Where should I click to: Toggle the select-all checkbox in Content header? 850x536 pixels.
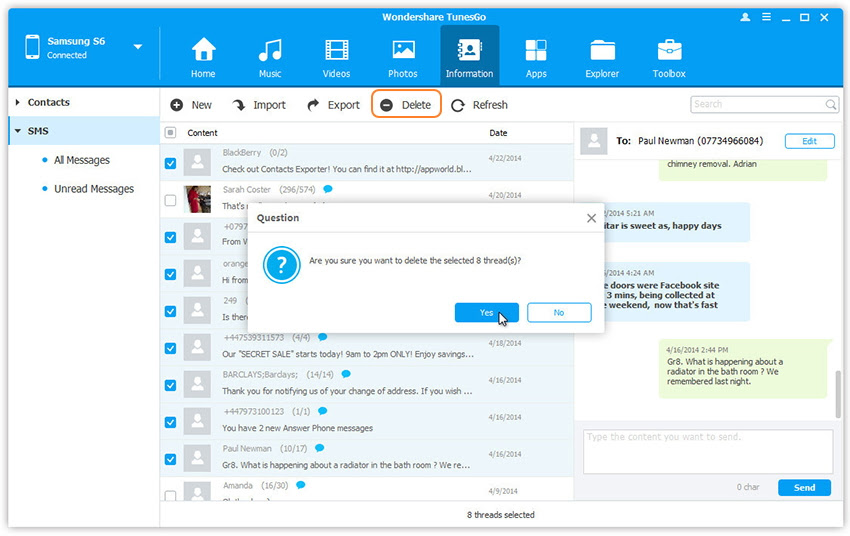pyautogui.click(x=170, y=133)
